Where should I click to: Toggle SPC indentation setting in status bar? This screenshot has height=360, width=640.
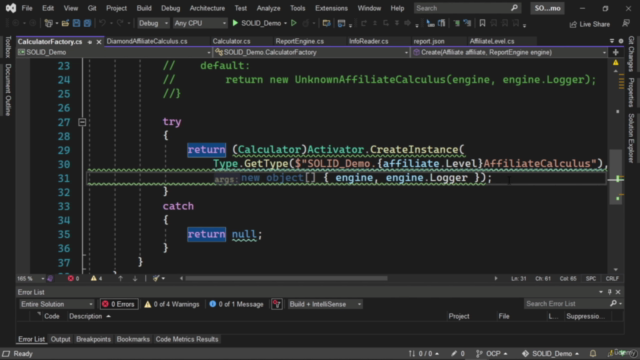point(591,278)
